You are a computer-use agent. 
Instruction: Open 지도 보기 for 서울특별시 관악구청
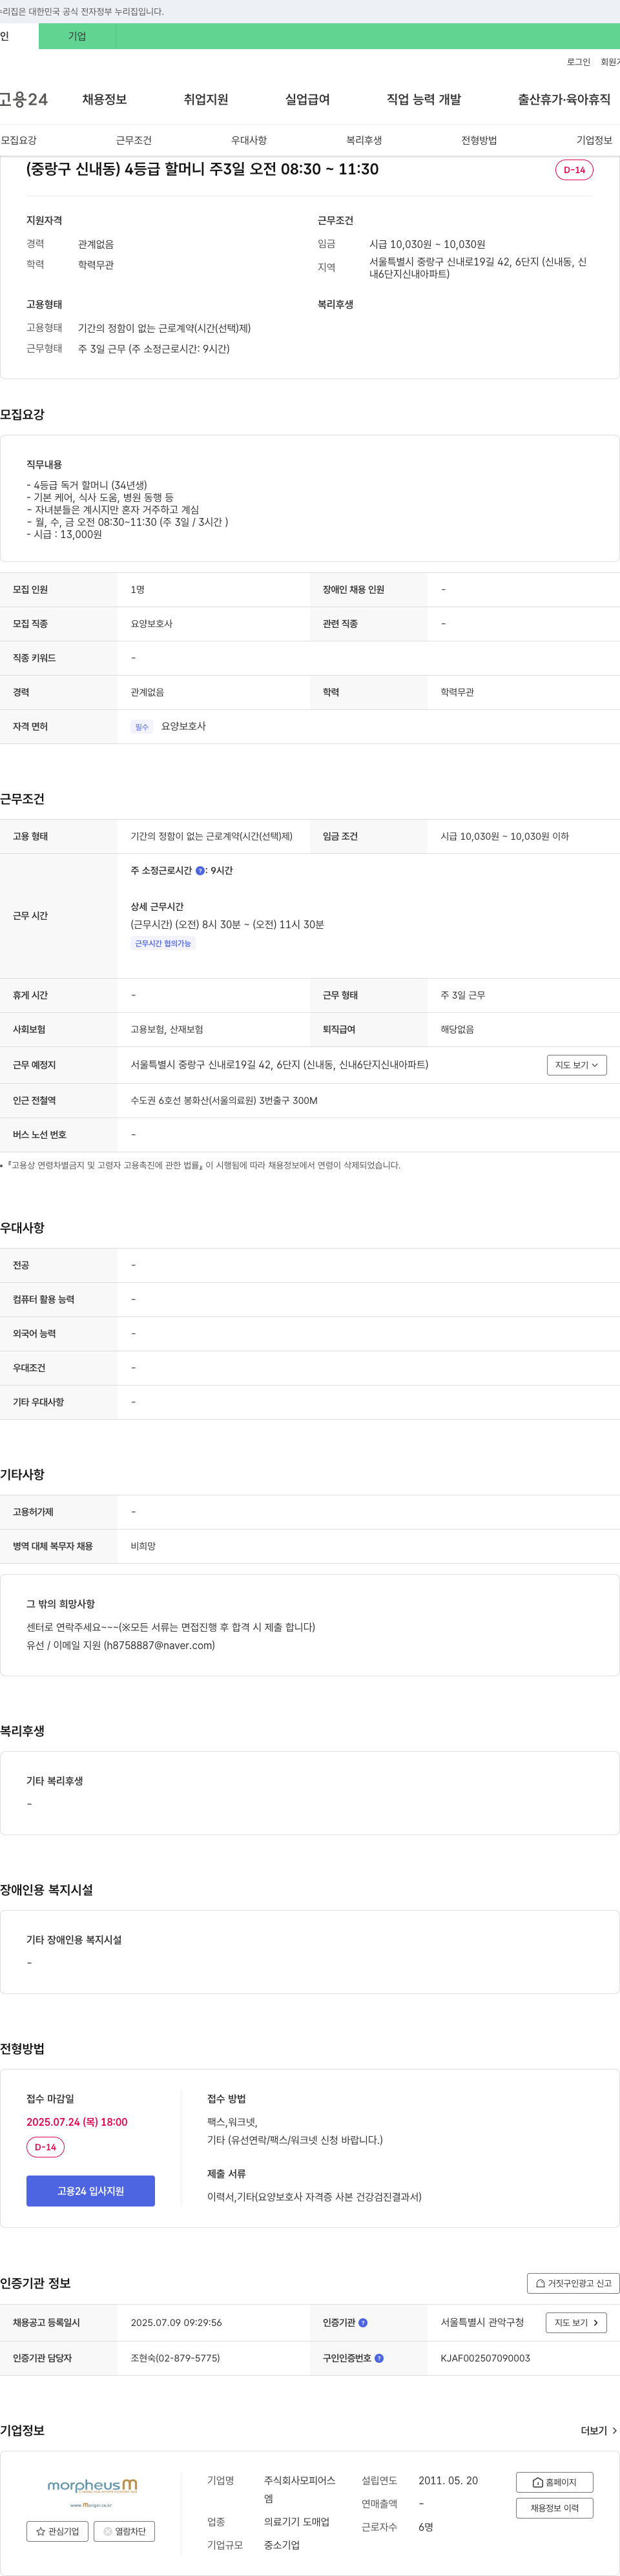576,2323
